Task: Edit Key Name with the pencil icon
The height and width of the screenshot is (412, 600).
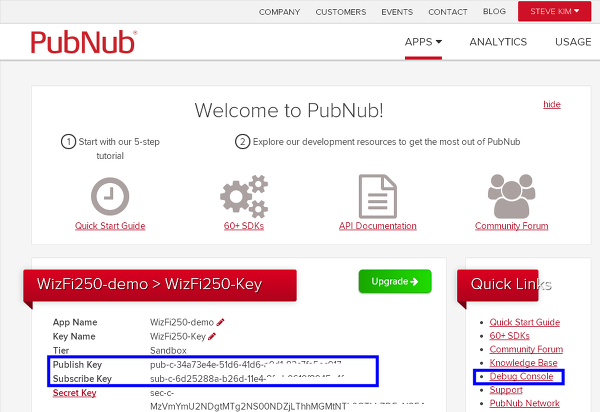Action: (212, 336)
